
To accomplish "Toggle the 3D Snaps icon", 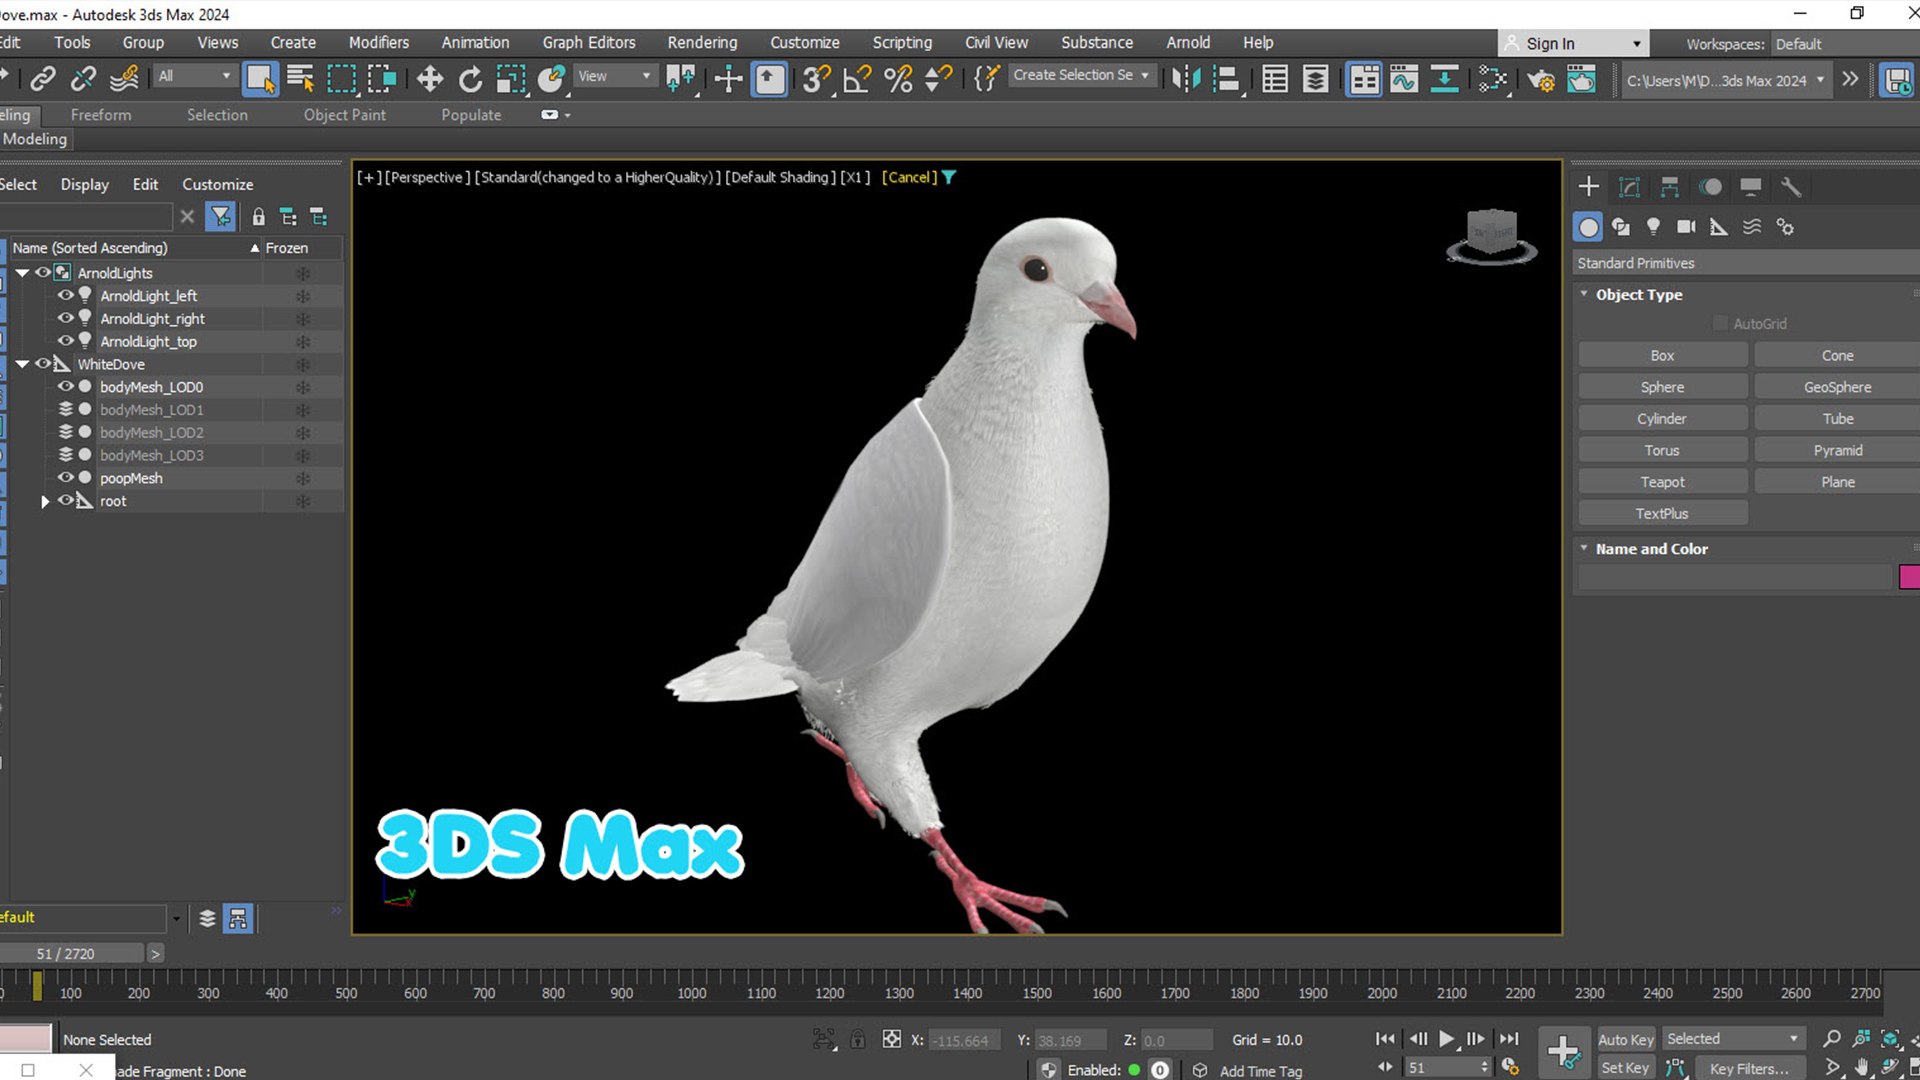I will 816,78.
